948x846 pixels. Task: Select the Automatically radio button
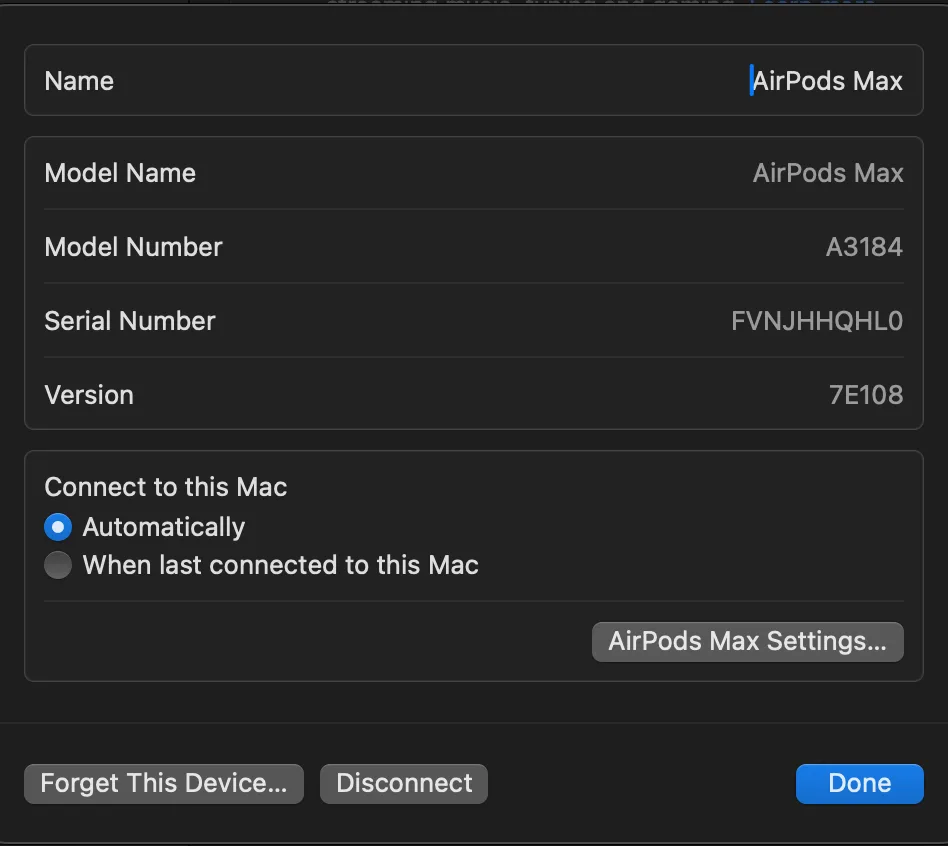(x=58, y=527)
